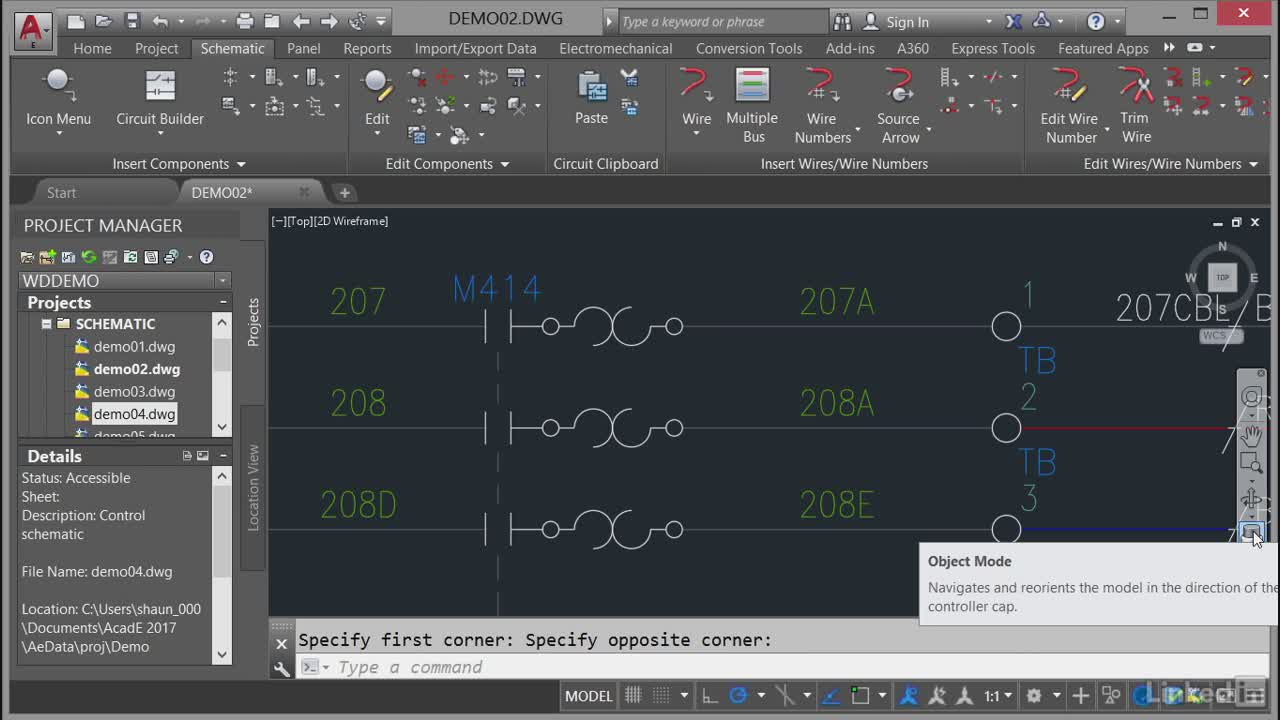Switch to the Start file tab

61,192
